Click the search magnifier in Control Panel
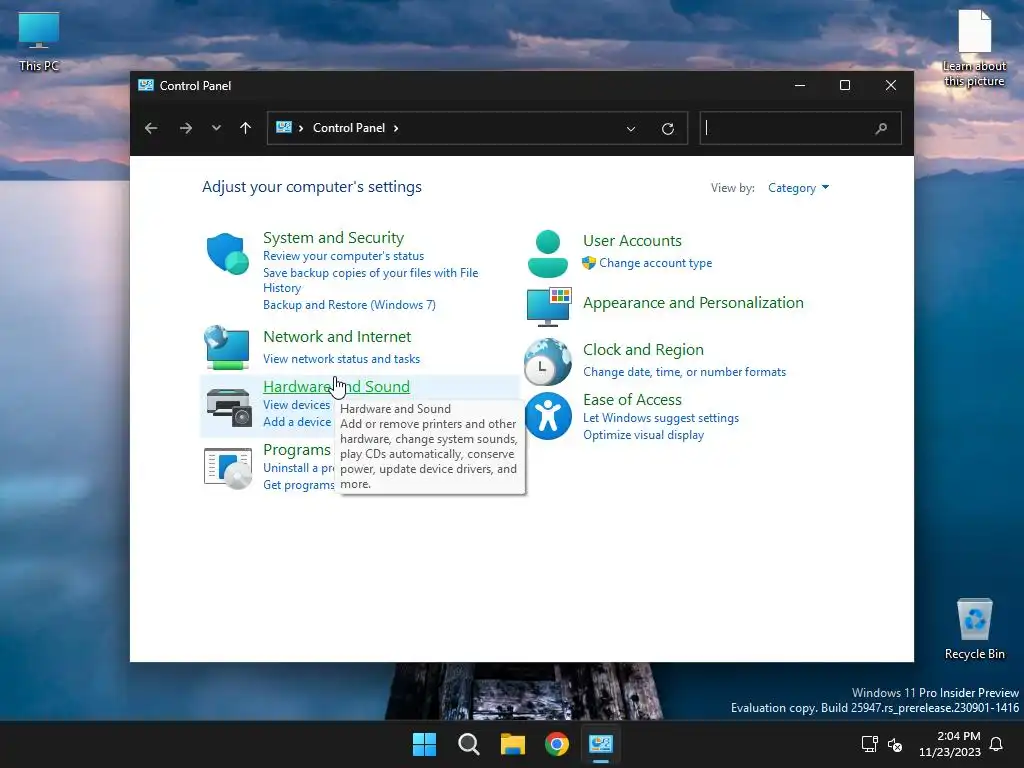The image size is (1024, 768). click(881, 129)
